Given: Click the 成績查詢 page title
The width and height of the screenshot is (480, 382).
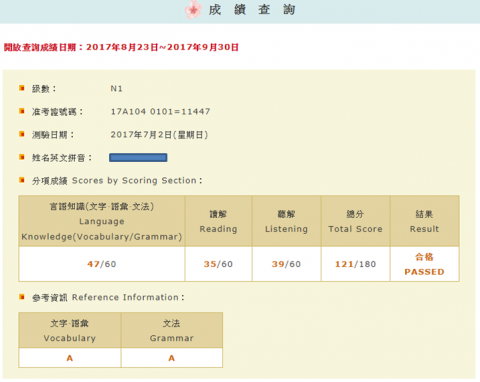Looking at the screenshot, I should [x=252, y=9].
